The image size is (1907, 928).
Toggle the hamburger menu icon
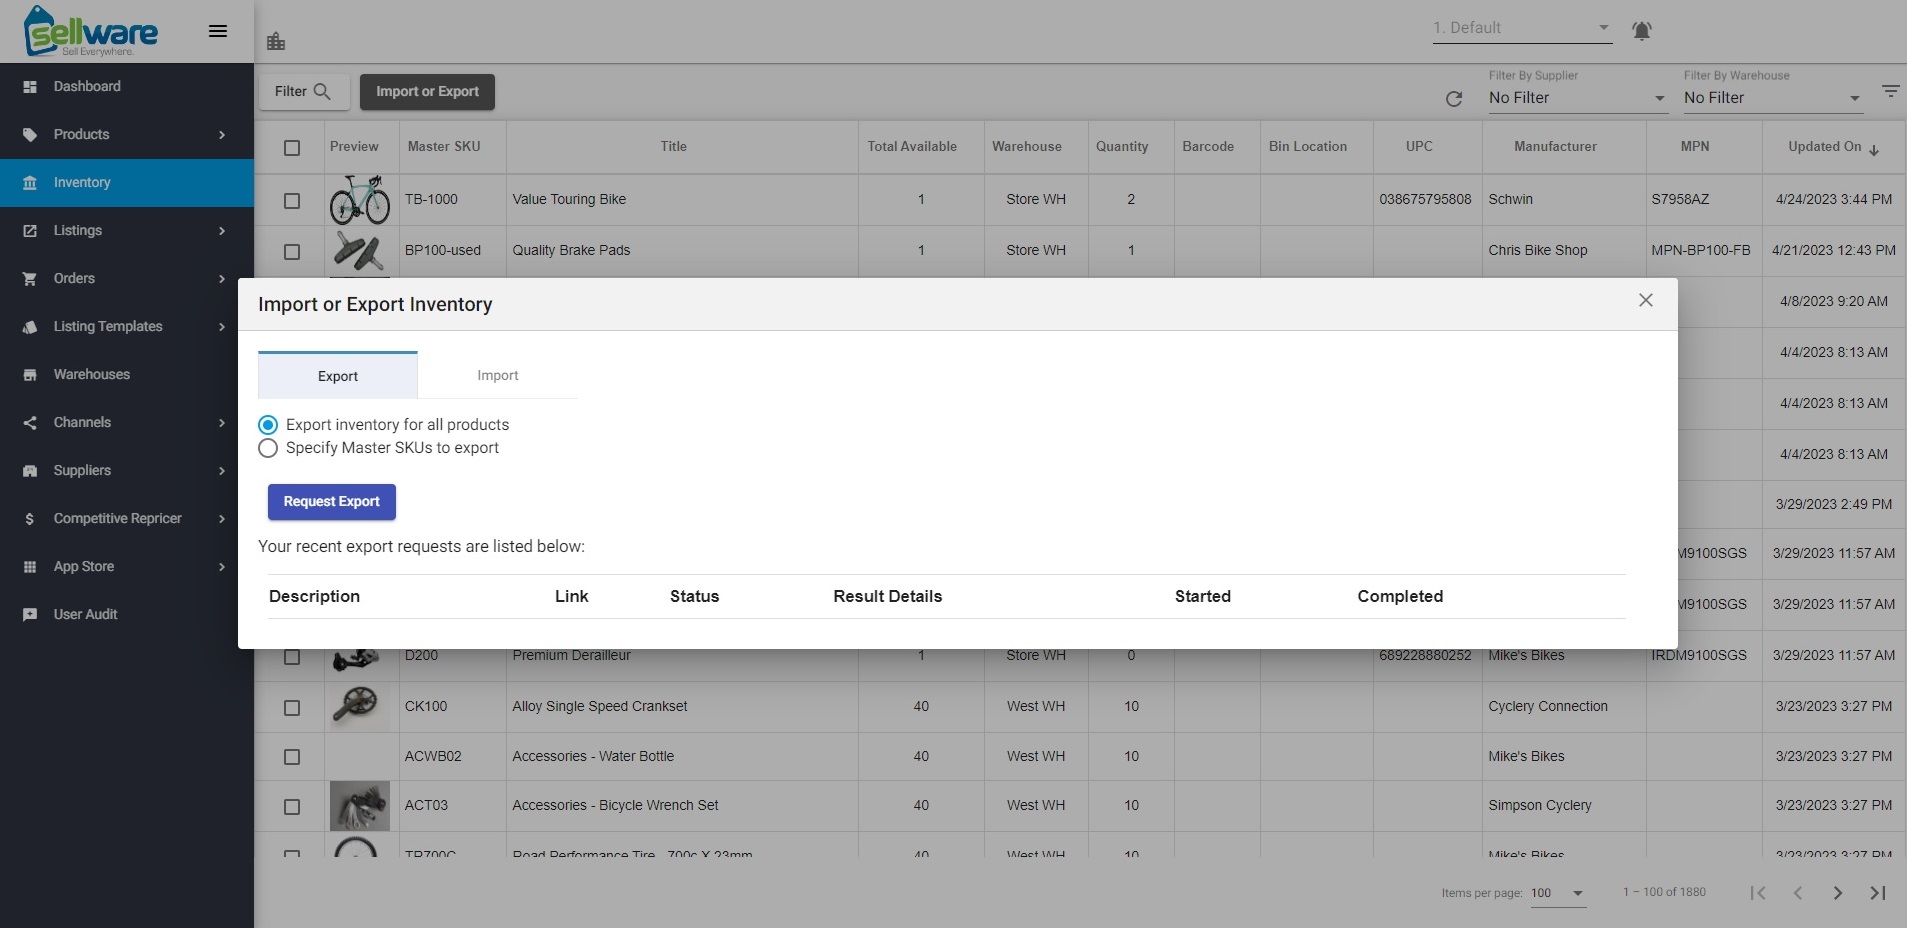(217, 31)
